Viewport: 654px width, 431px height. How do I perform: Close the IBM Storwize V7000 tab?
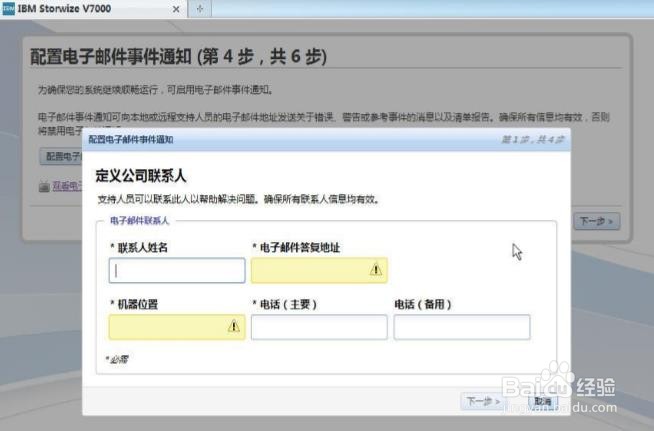point(176,9)
